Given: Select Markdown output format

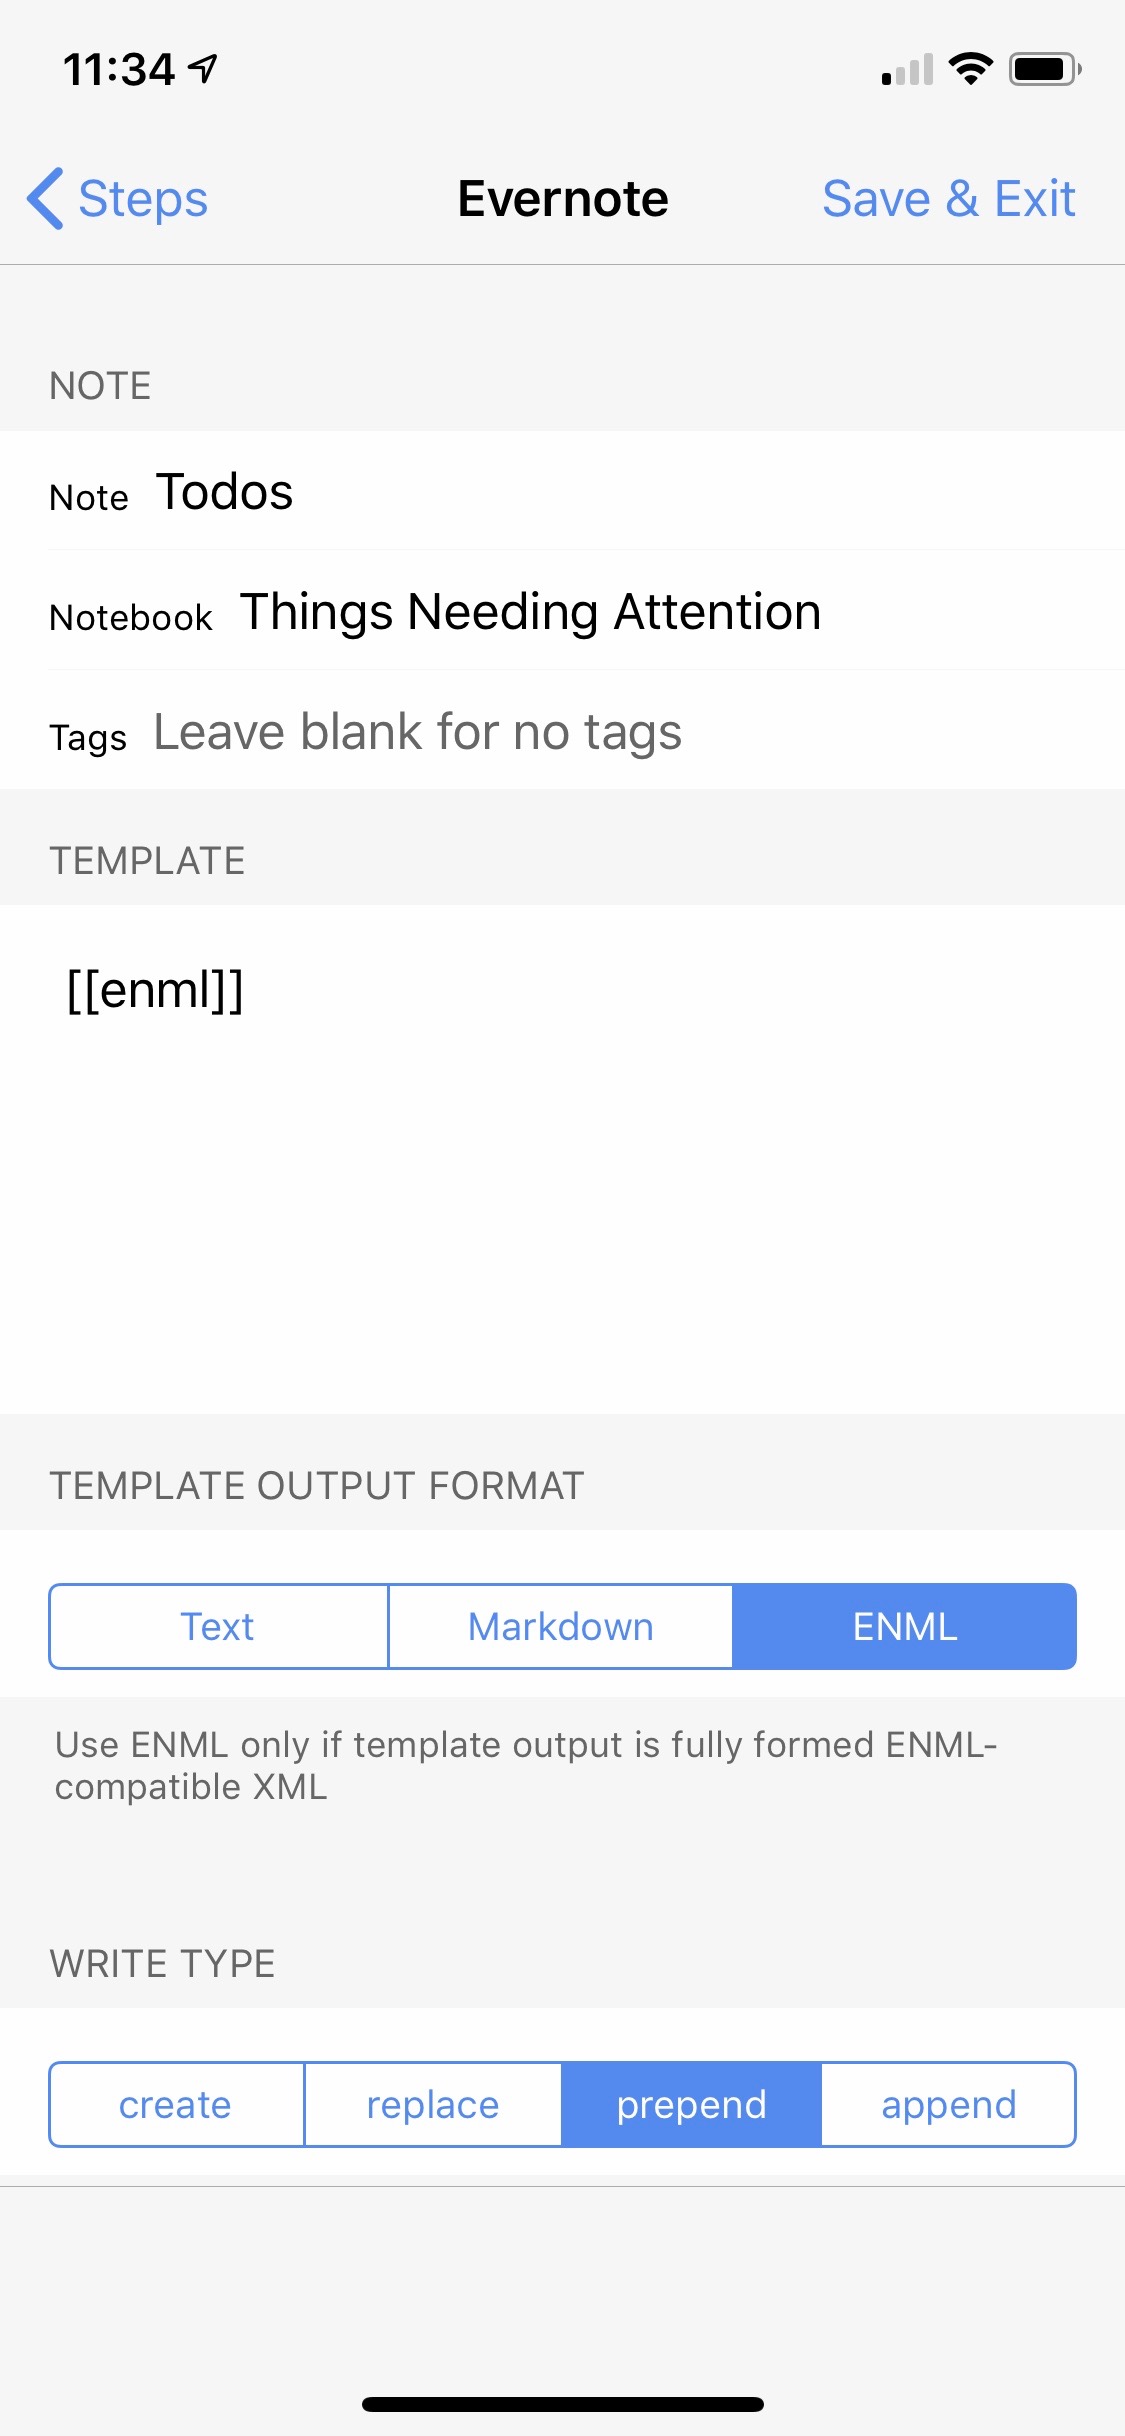Looking at the screenshot, I should pos(560,1626).
